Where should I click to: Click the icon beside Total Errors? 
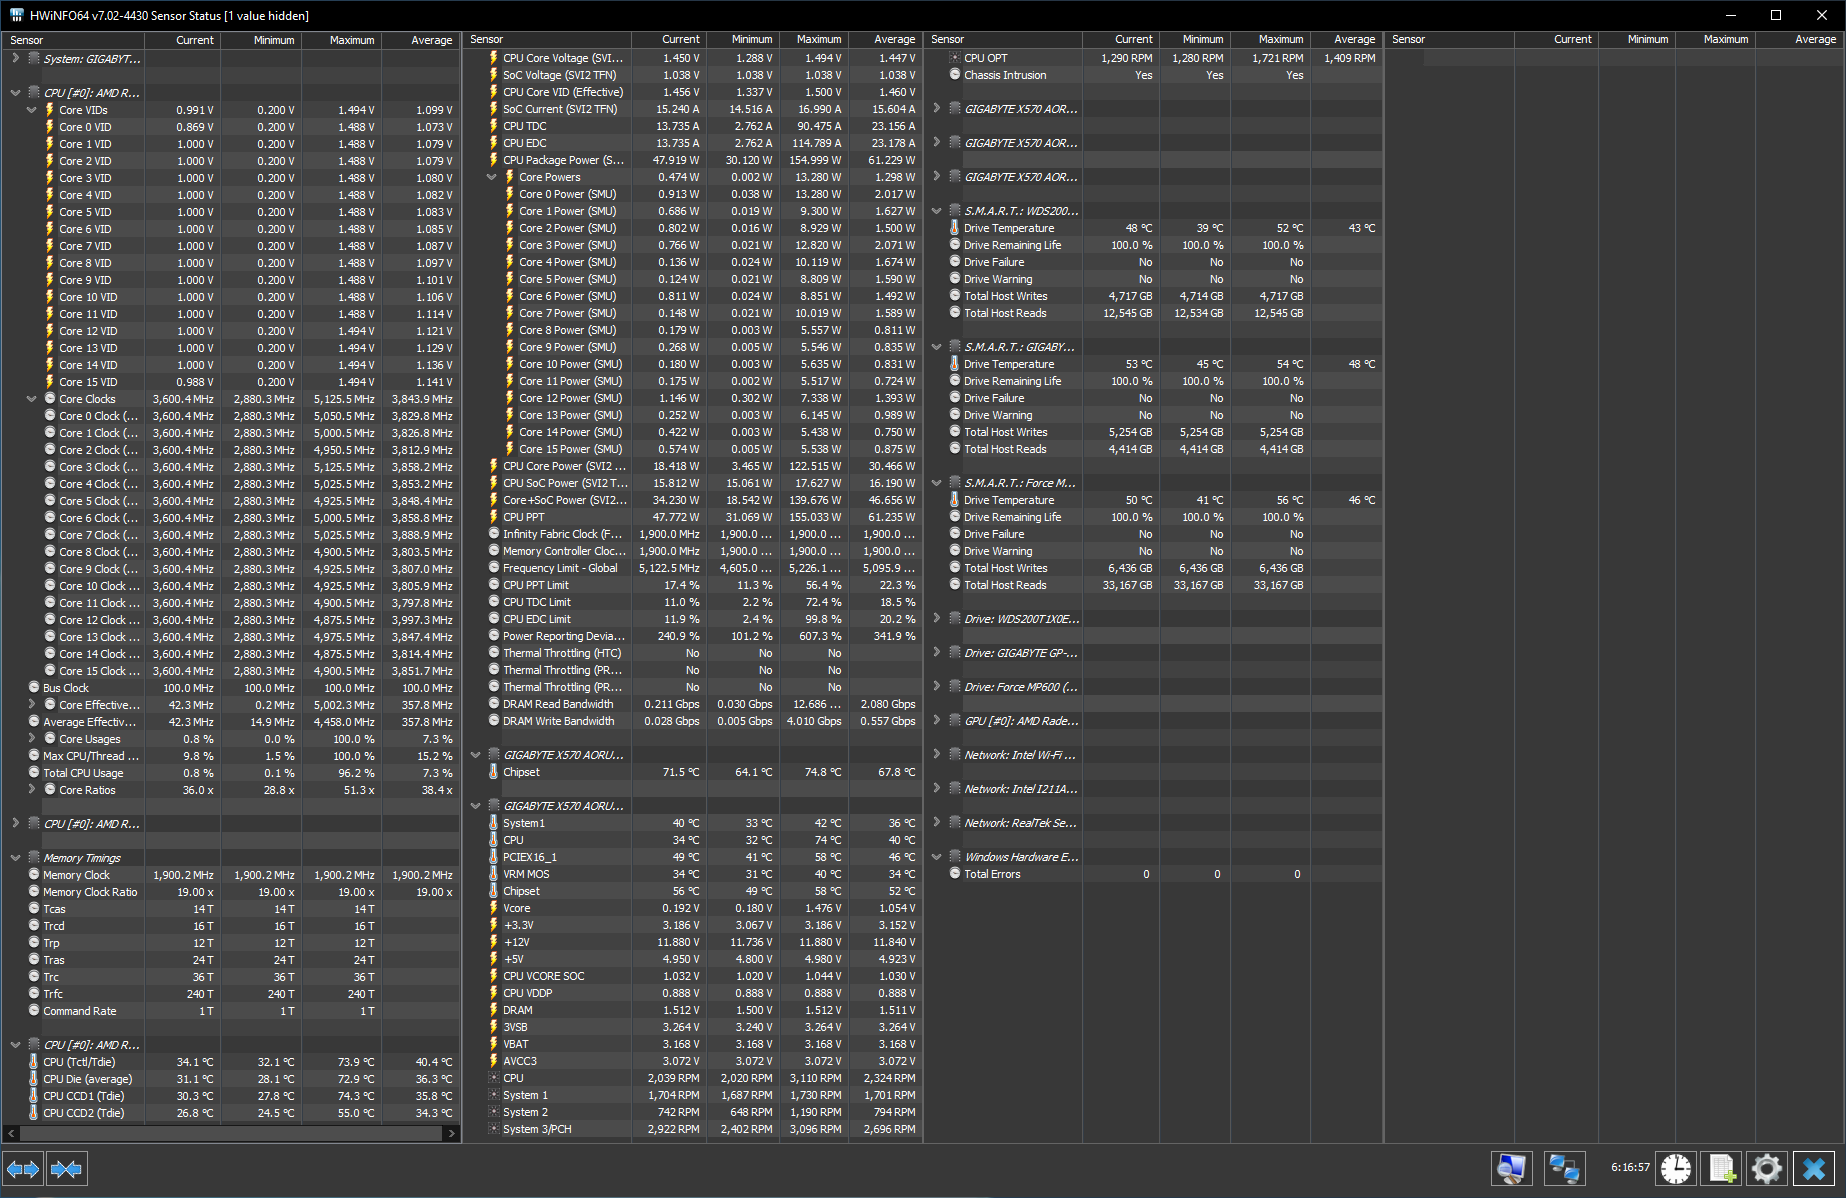pyautogui.click(x=955, y=874)
